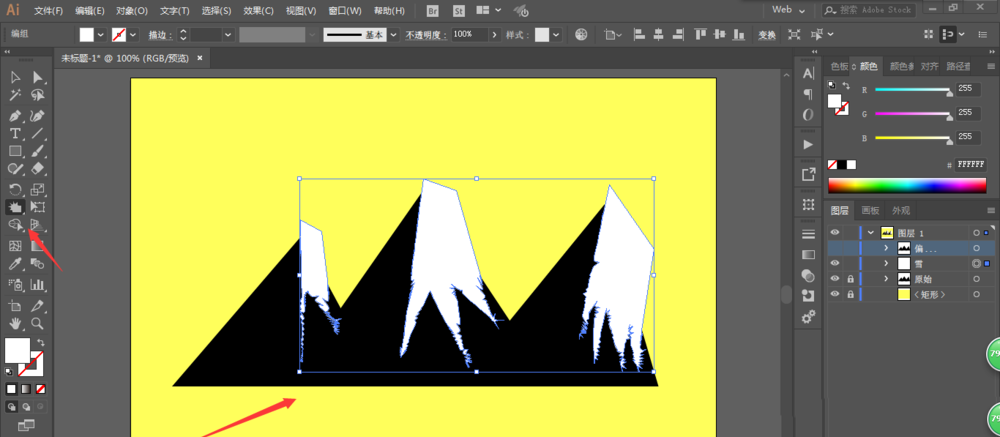Screen dimensions: 1000x437
Task: Select the Rotate tool
Action: (x=15, y=189)
